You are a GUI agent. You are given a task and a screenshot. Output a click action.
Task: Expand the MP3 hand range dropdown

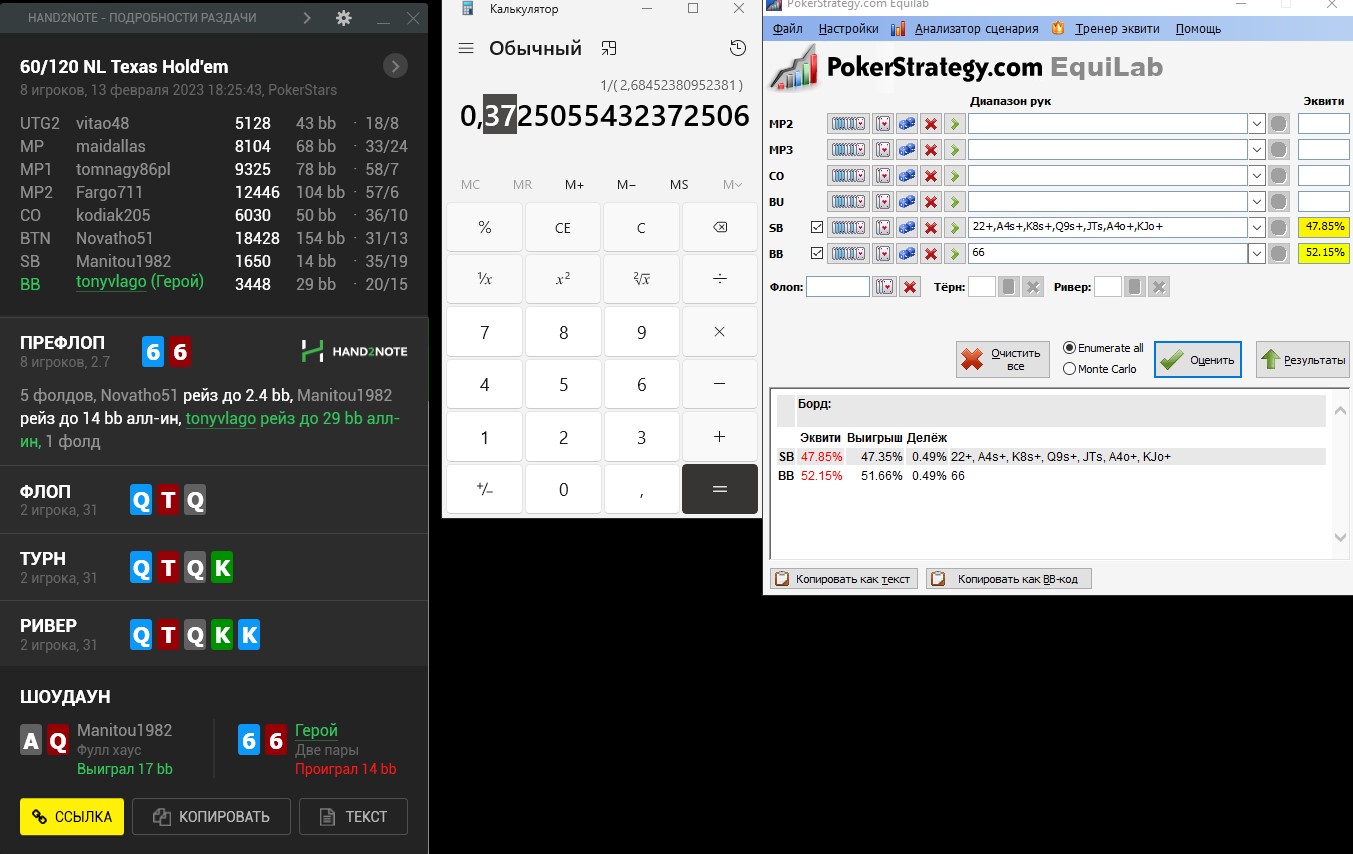pyautogui.click(x=1257, y=149)
